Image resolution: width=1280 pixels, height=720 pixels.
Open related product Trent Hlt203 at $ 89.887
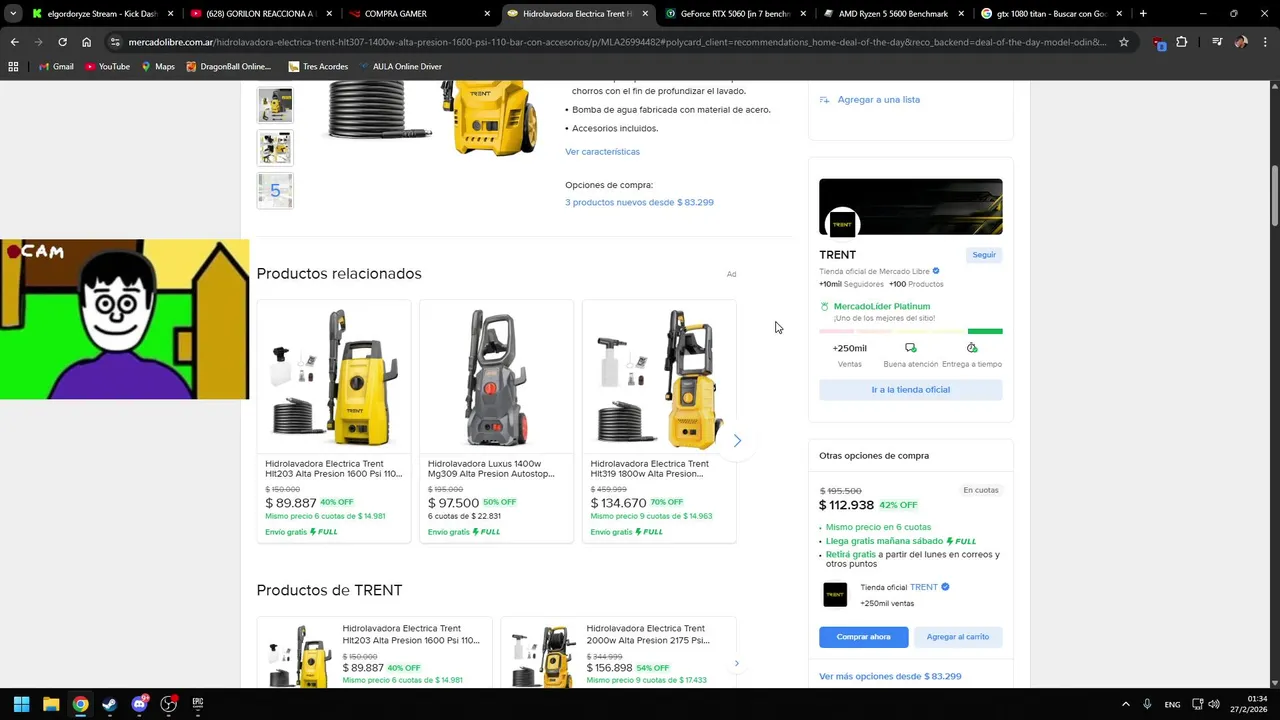[x=334, y=421]
